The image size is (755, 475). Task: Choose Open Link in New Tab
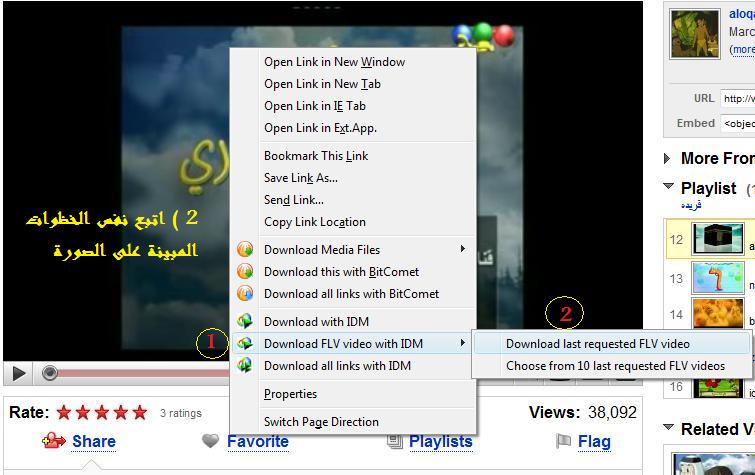322,84
